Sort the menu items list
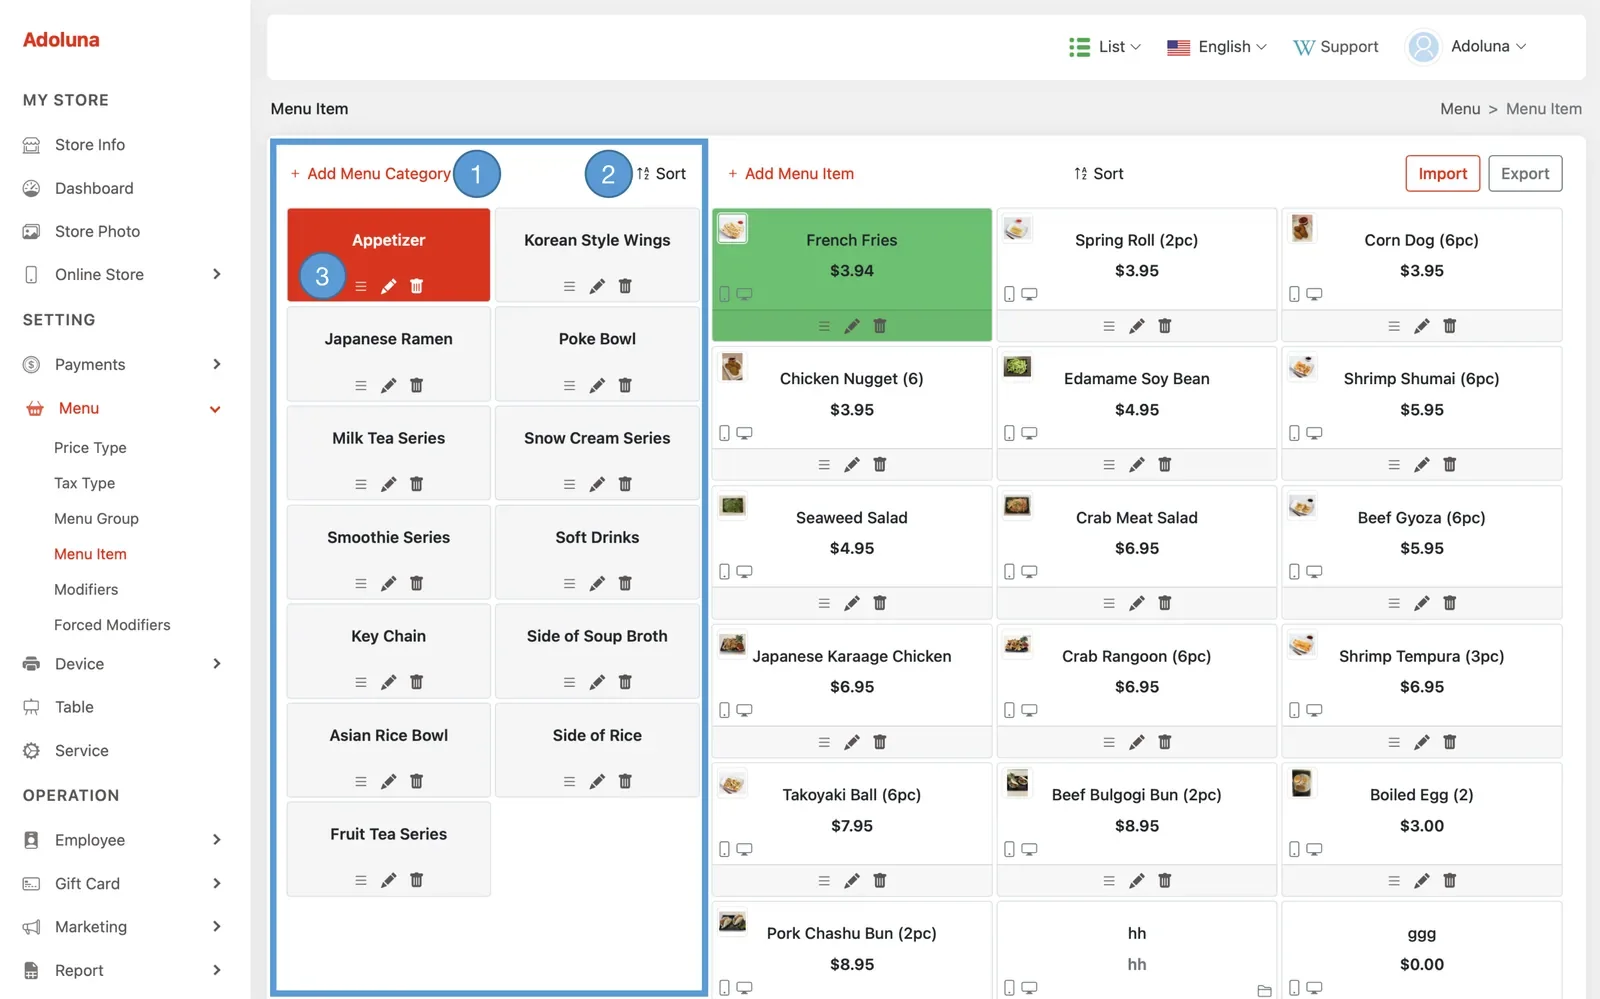This screenshot has width=1600, height=999. (x=1099, y=174)
